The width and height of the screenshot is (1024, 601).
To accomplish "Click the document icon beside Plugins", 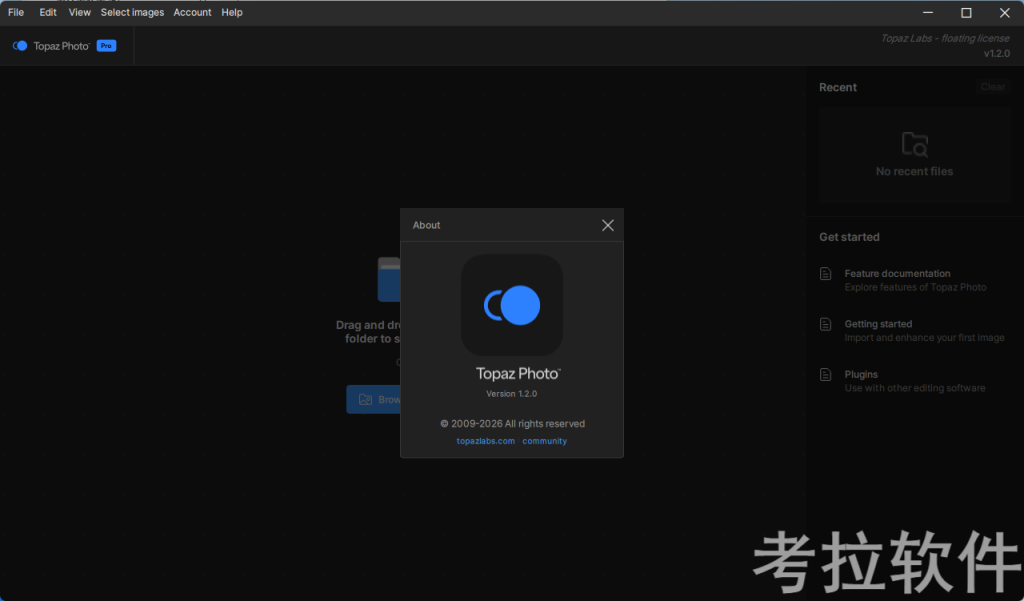I will point(825,374).
